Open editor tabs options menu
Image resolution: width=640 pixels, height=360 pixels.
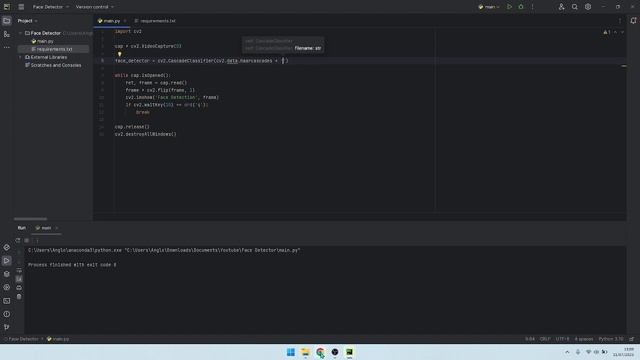point(620,21)
